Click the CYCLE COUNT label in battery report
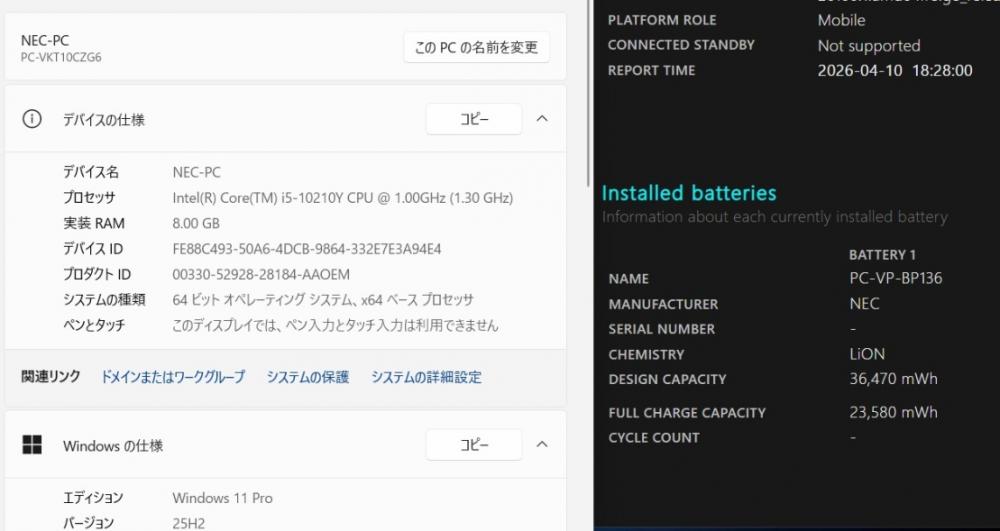This screenshot has width=1000, height=531. coord(654,438)
